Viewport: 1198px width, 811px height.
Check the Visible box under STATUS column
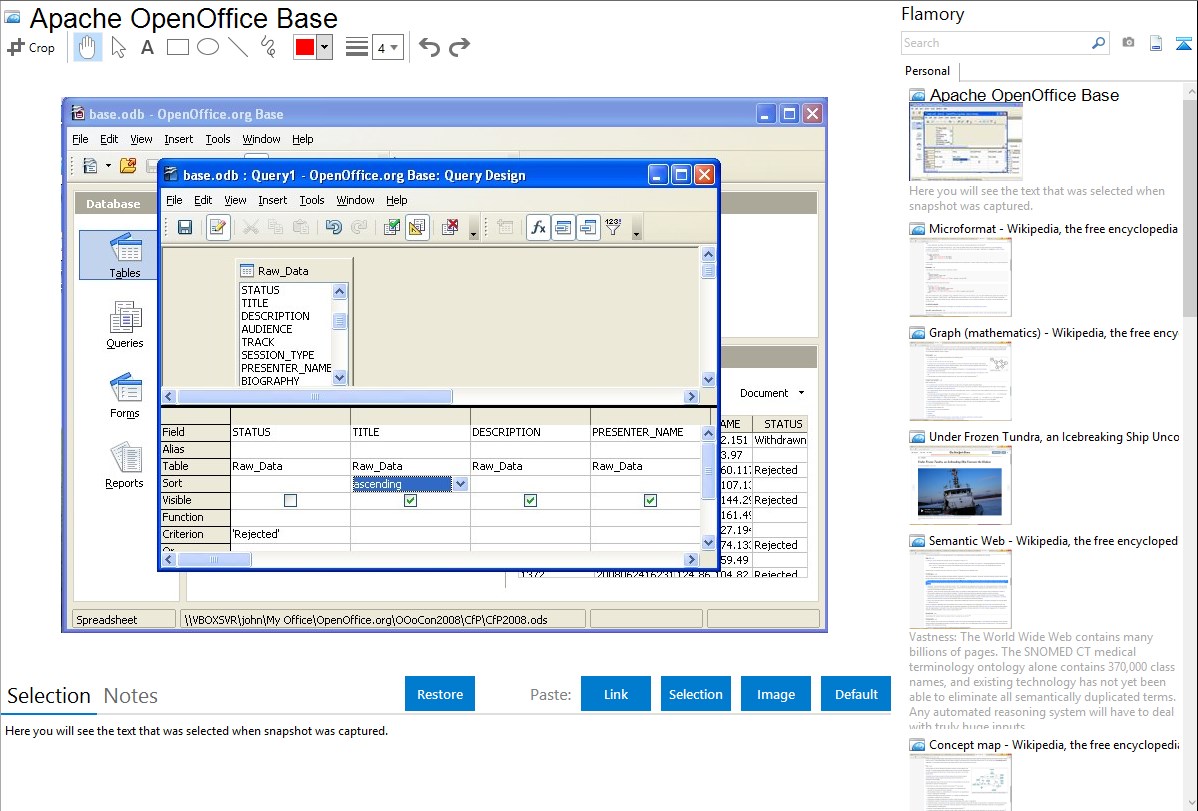290,501
